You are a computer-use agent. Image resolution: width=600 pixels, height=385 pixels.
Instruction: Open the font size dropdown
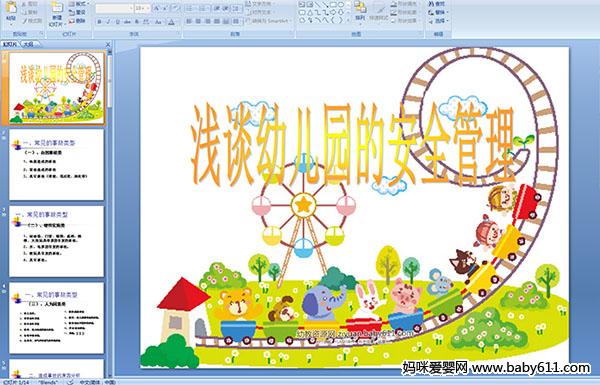click(142, 8)
